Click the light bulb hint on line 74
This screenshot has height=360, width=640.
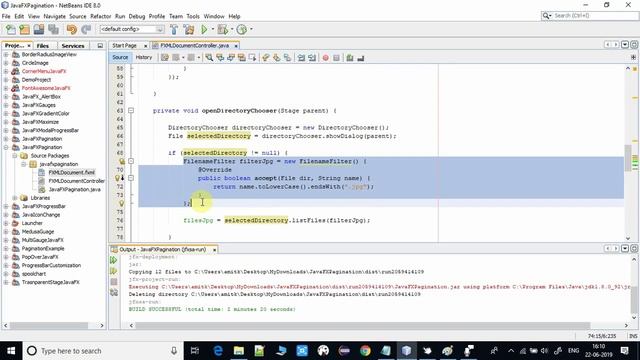point(121,203)
